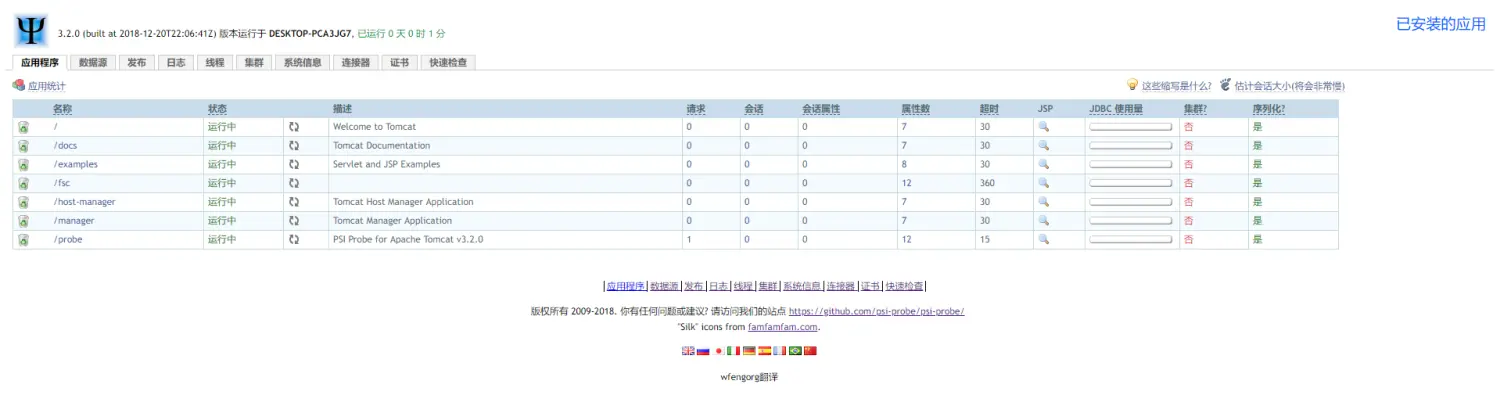The height and width of the screenshot is (413, 1500).
Task: Go to the 线程 tab
Action: tap(214, 62)
